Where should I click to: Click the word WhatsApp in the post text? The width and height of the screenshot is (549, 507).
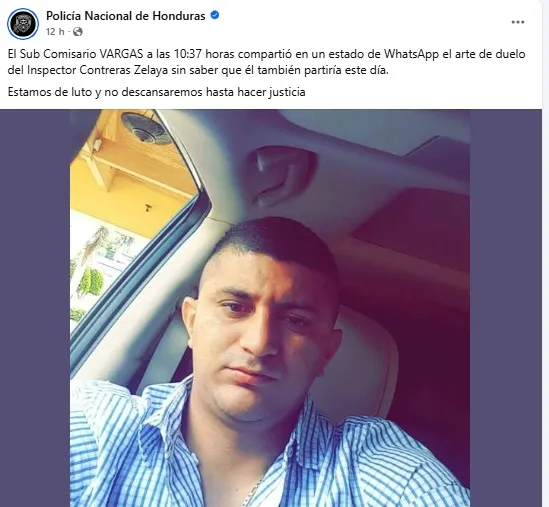[411, 54]
